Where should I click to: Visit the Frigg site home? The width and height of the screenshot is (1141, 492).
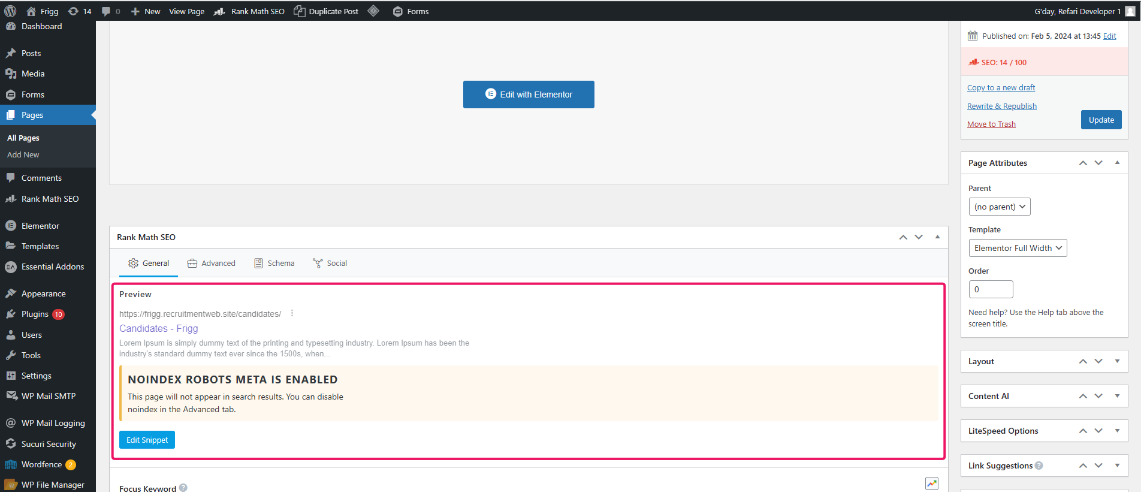tap(42, 11)
